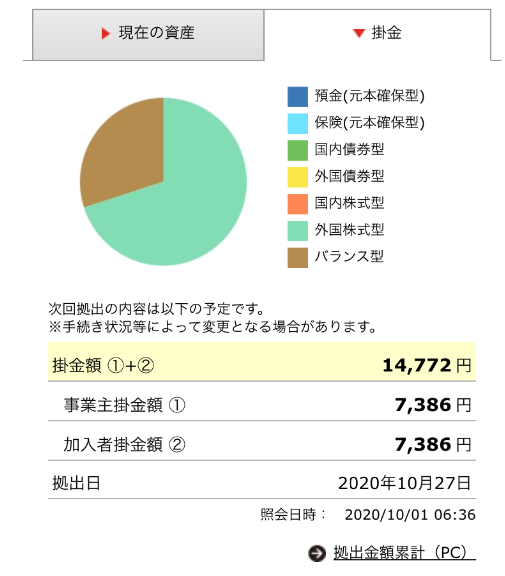Click the 事業主掛金額 ① row
505x576 pixels.
262,401
